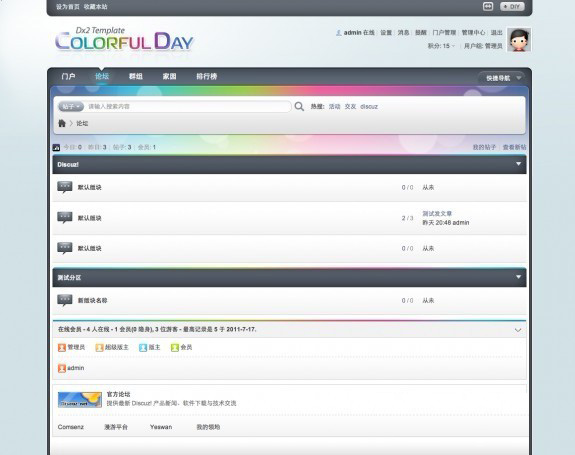The width and height of the screenshot is (575, 455).
Task: Open the 查看新帖 link
Action: click(x=514, y=147)
